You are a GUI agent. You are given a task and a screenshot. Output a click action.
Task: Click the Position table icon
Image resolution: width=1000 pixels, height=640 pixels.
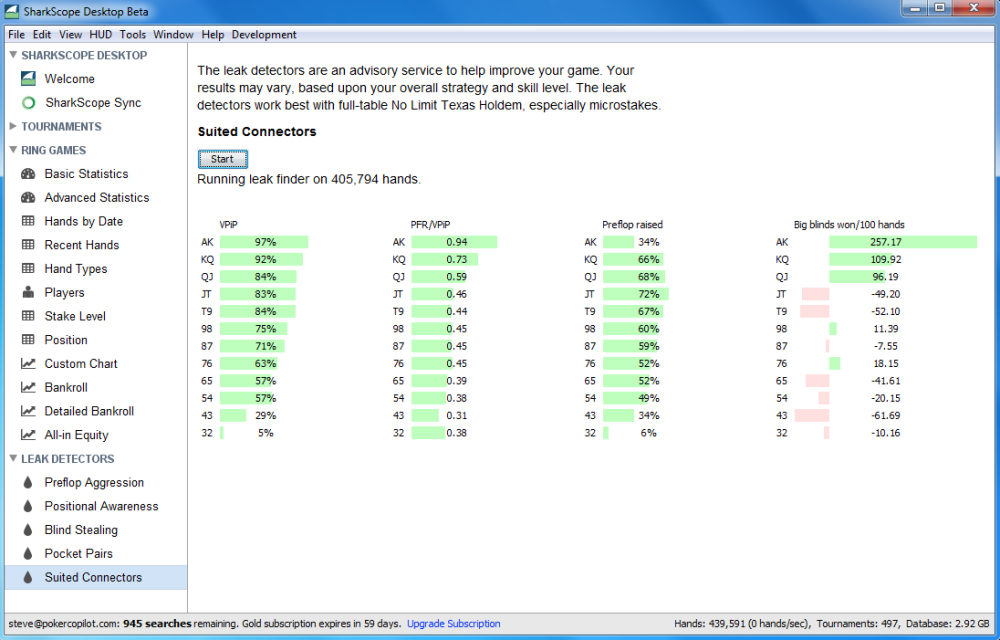click(x=28, y=340)
